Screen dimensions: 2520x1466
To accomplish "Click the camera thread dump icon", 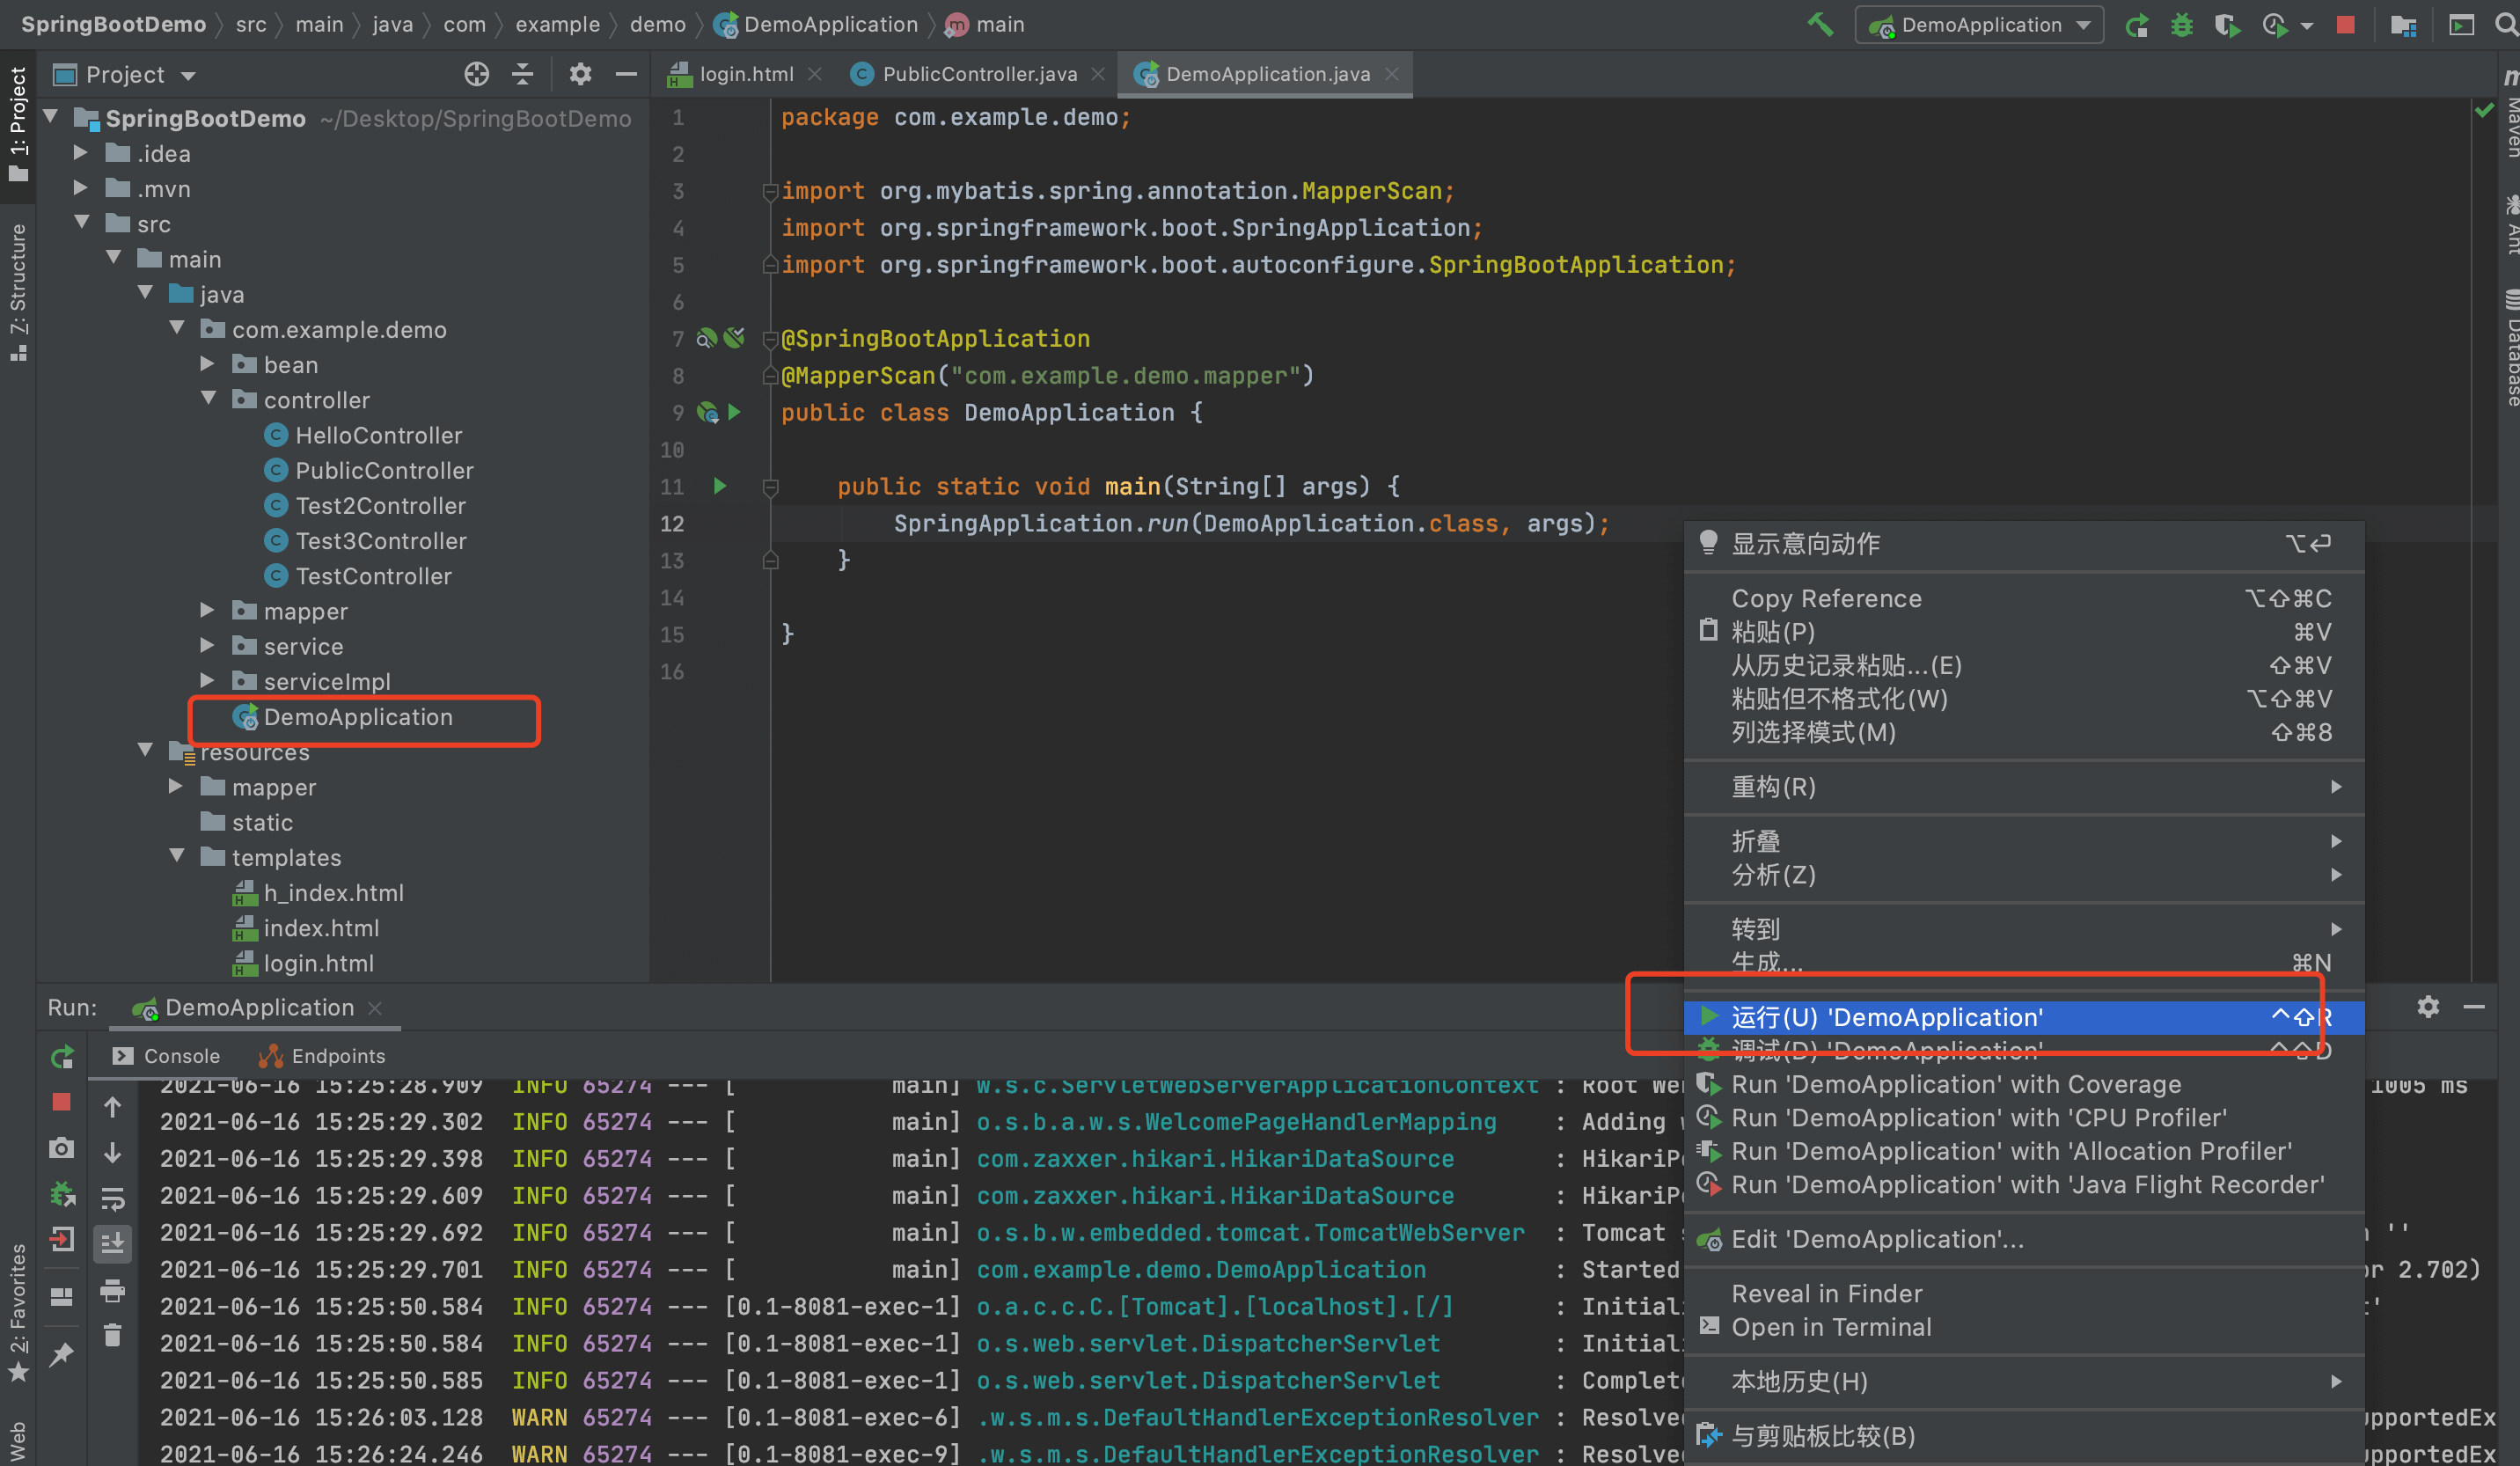I will 62,1148.
